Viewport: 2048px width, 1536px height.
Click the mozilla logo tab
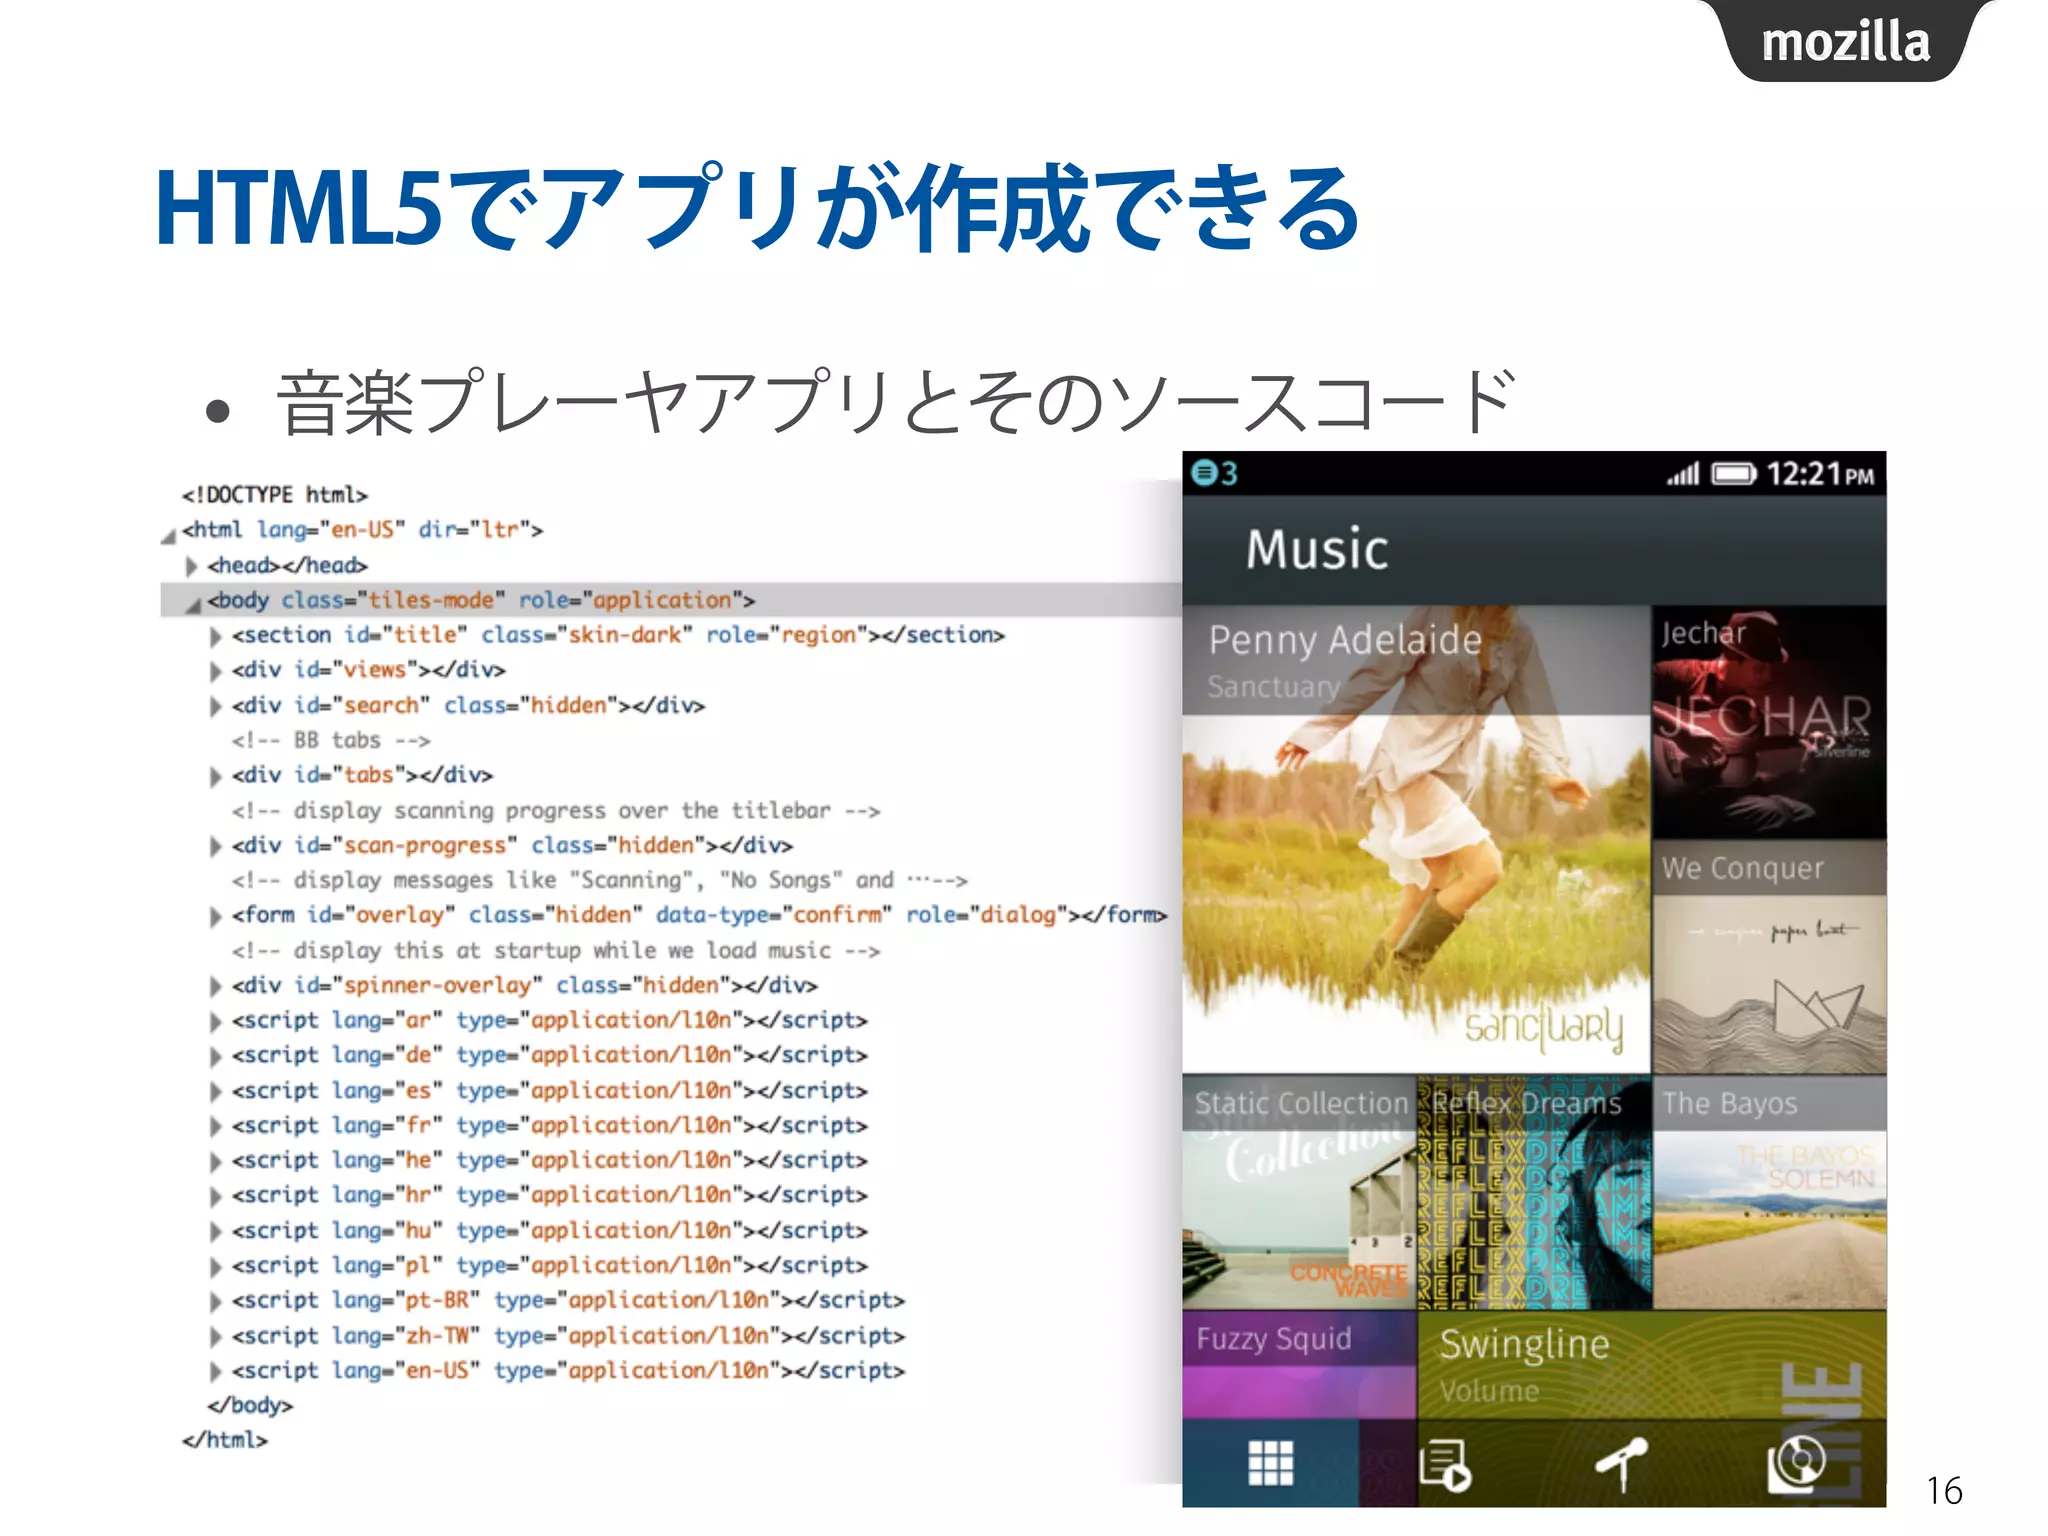[x=1846, y=41]
